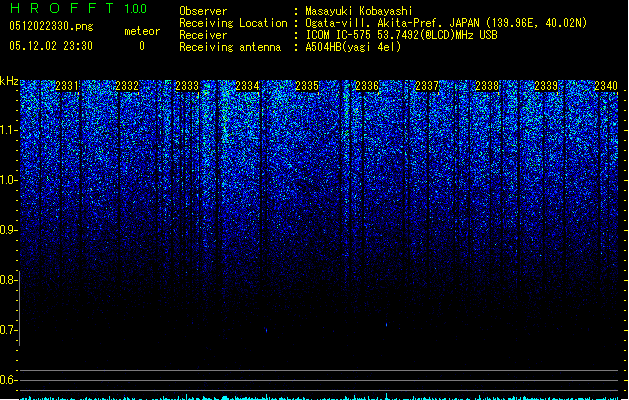Click the 0.8 frequency axis label
Screen dimensions: 629x400
tap(9, 280)
